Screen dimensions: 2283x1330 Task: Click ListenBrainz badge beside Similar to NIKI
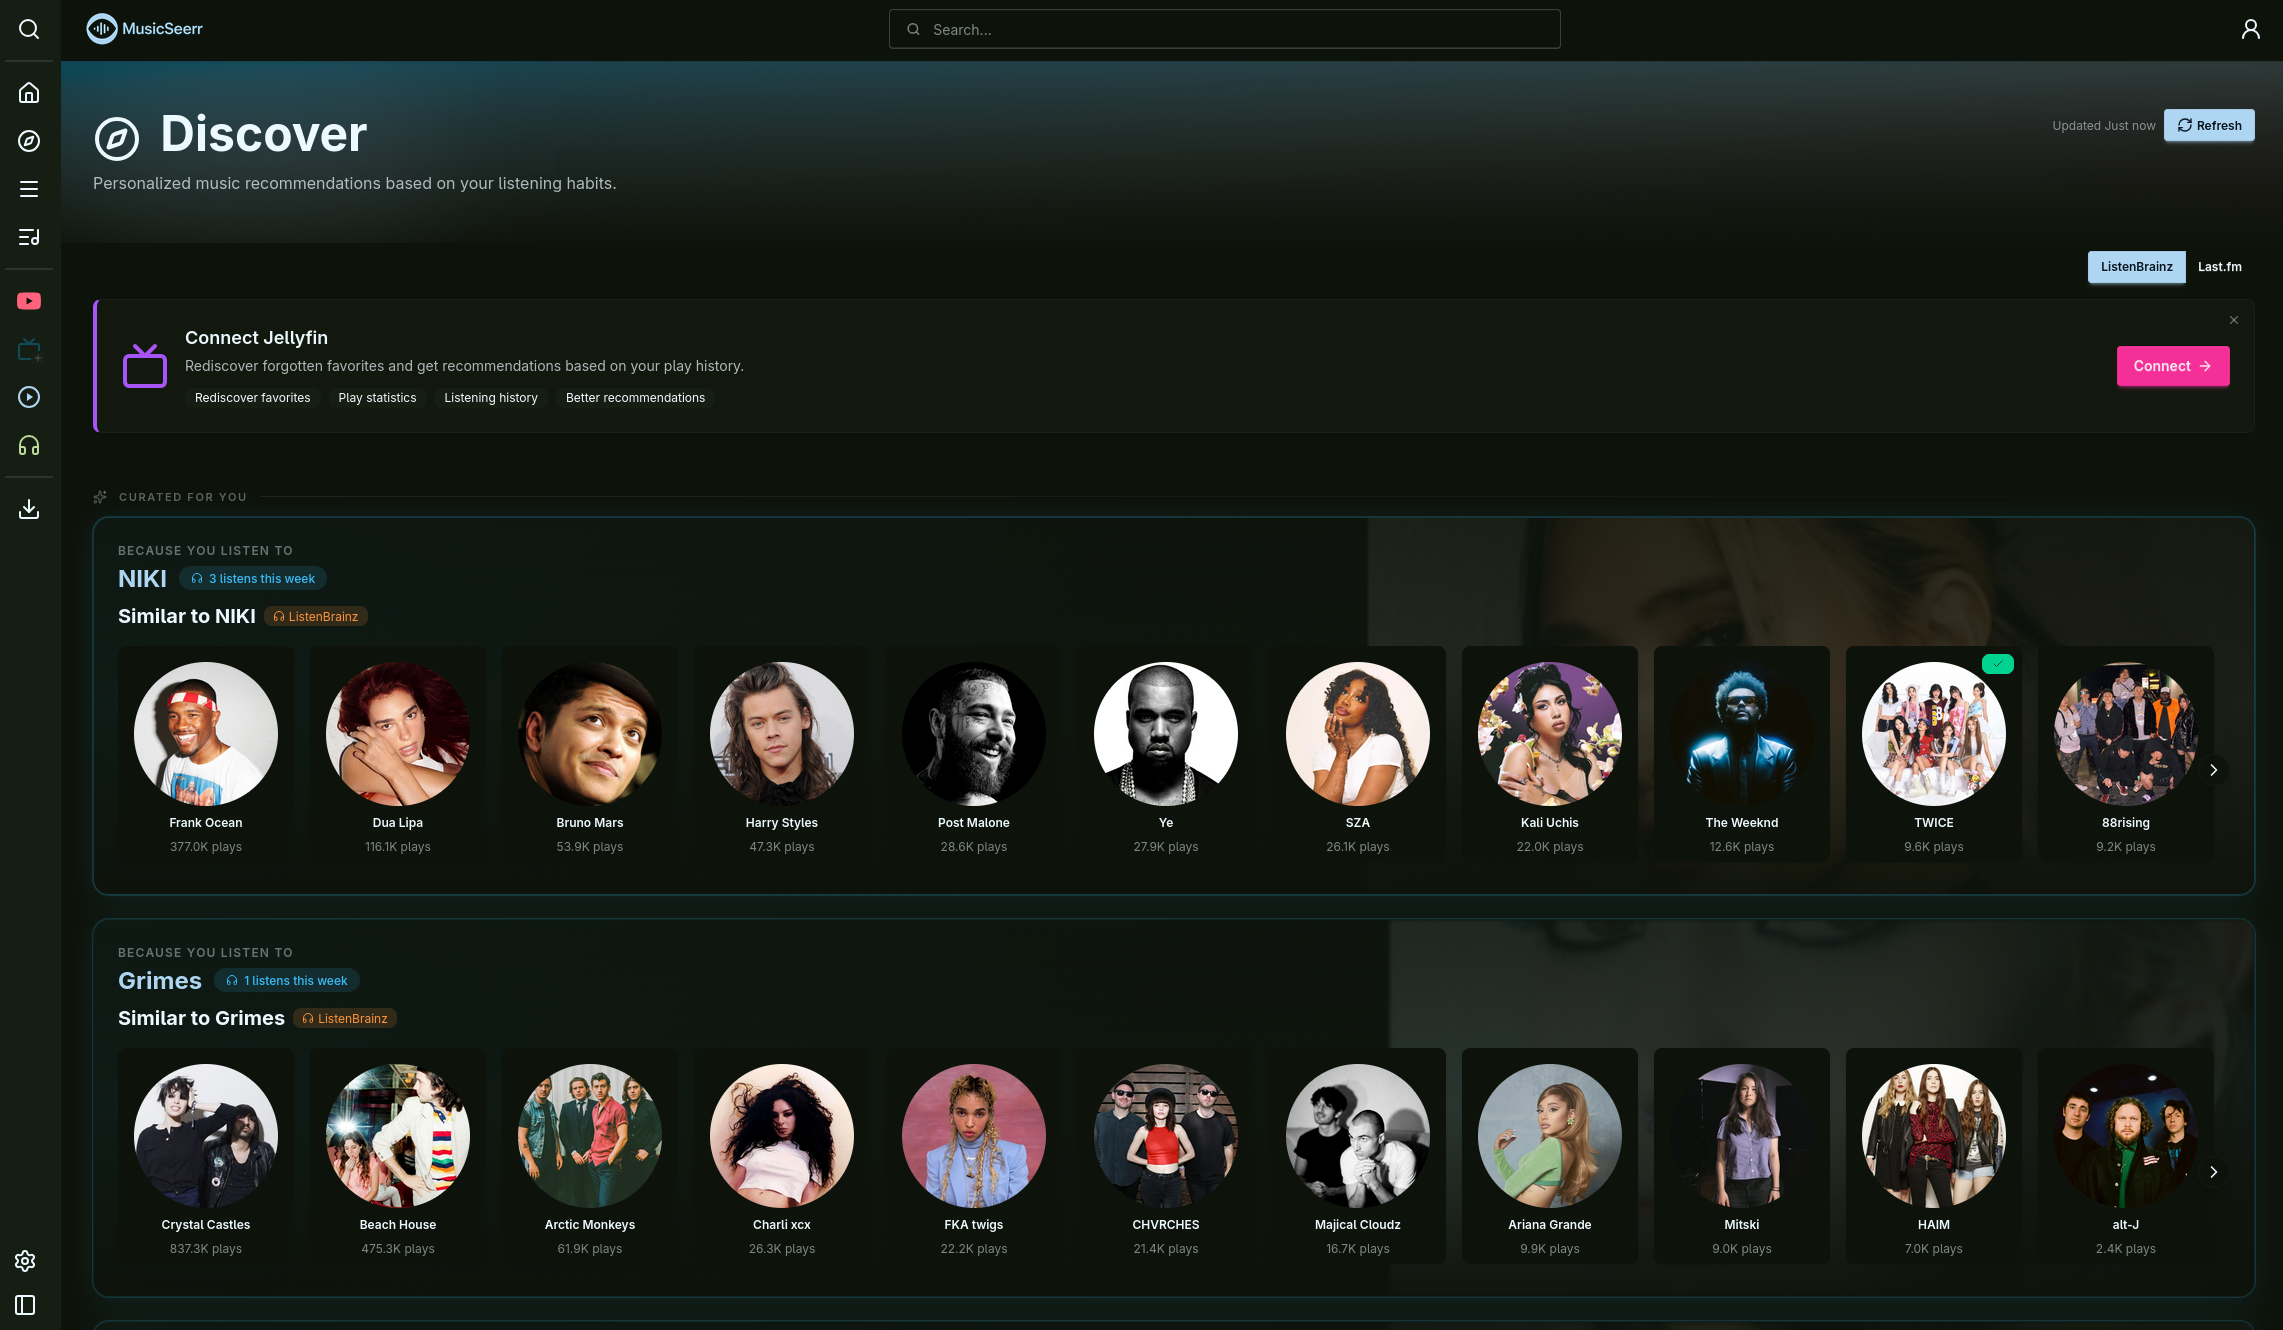(316, 617)
